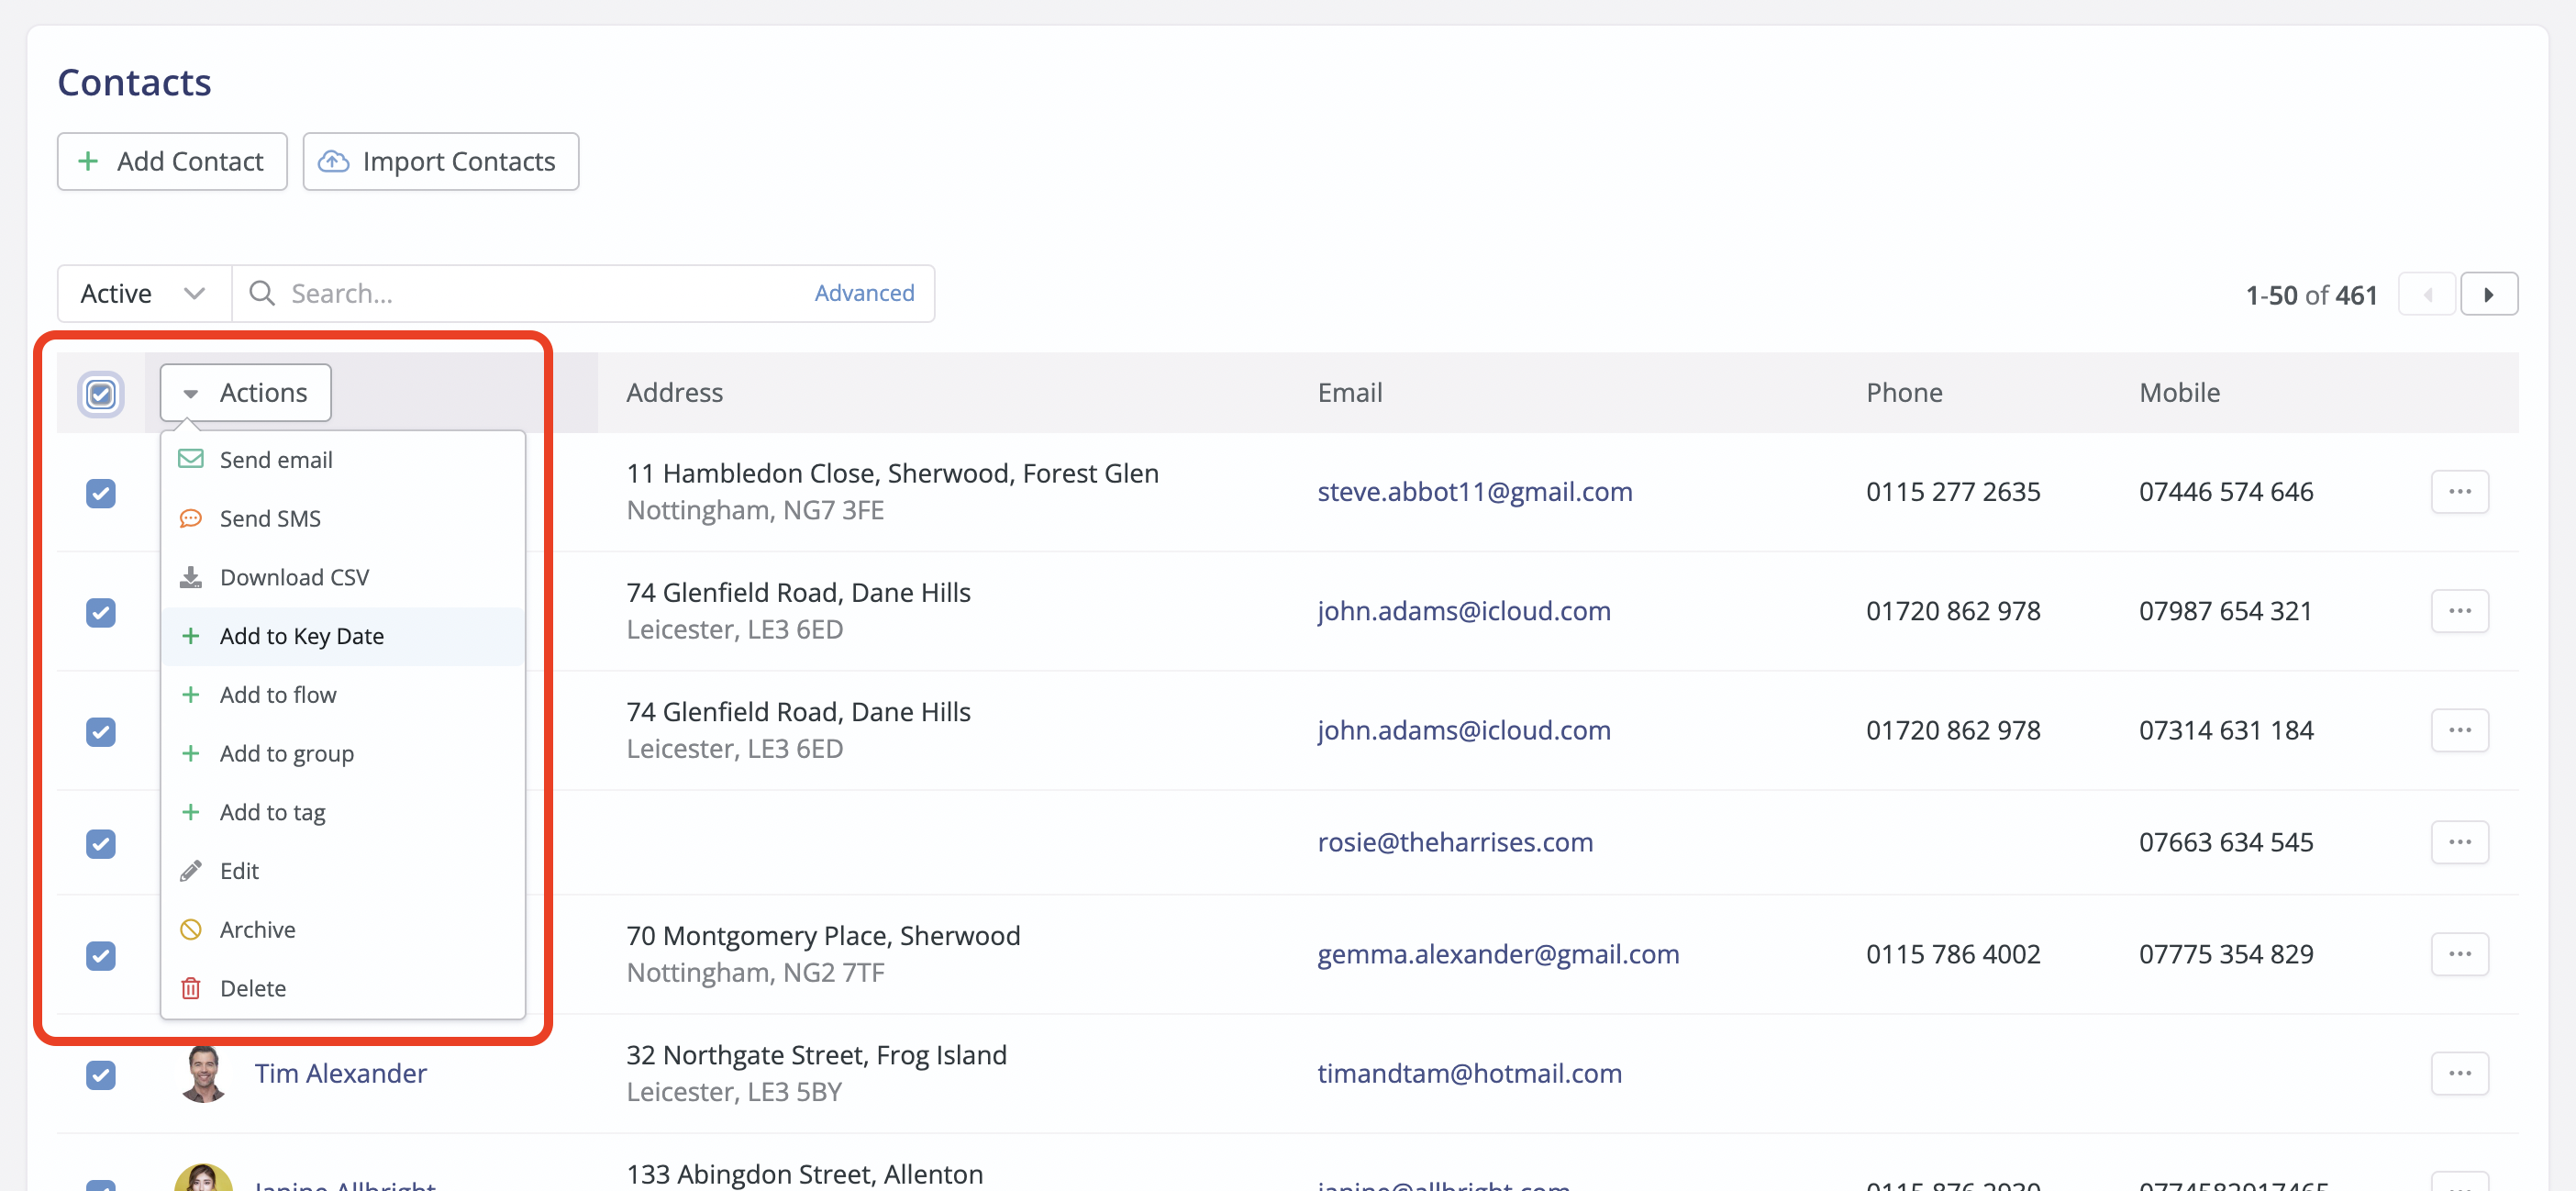Image resolution: width=2576 pixels, height=1191 pixels.
Task: Select the Send email envelope icon
Action: coord(191,459)
